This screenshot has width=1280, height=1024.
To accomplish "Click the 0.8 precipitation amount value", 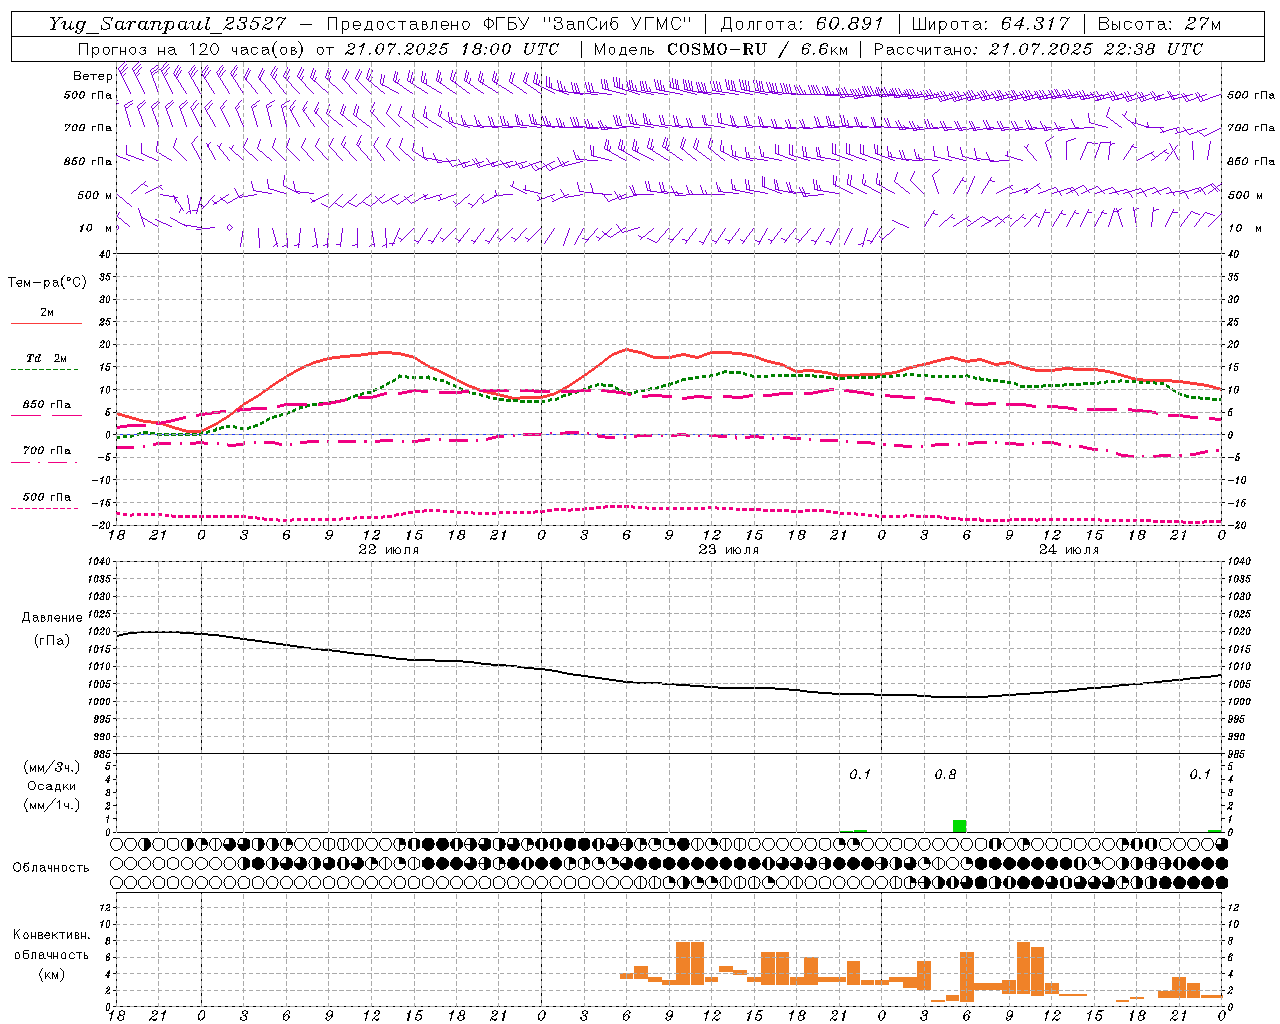I will coord(945,775).
